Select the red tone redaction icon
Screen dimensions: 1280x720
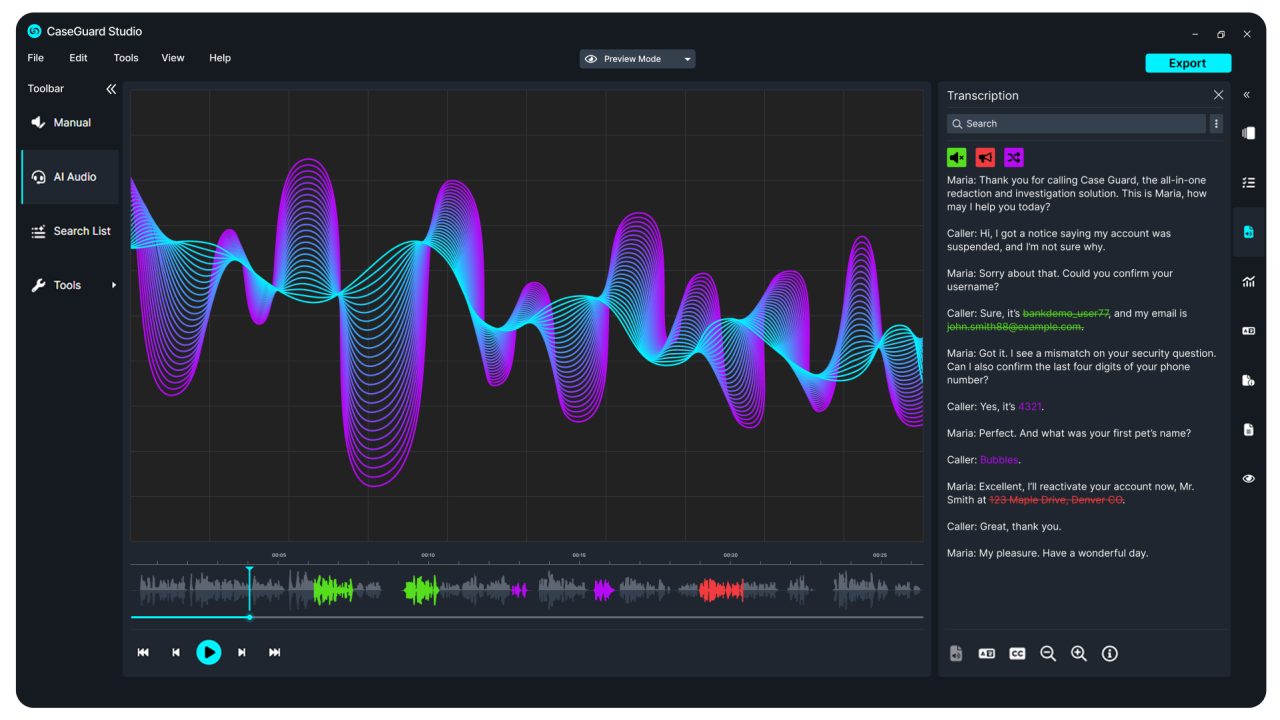(x=985, y=157)
